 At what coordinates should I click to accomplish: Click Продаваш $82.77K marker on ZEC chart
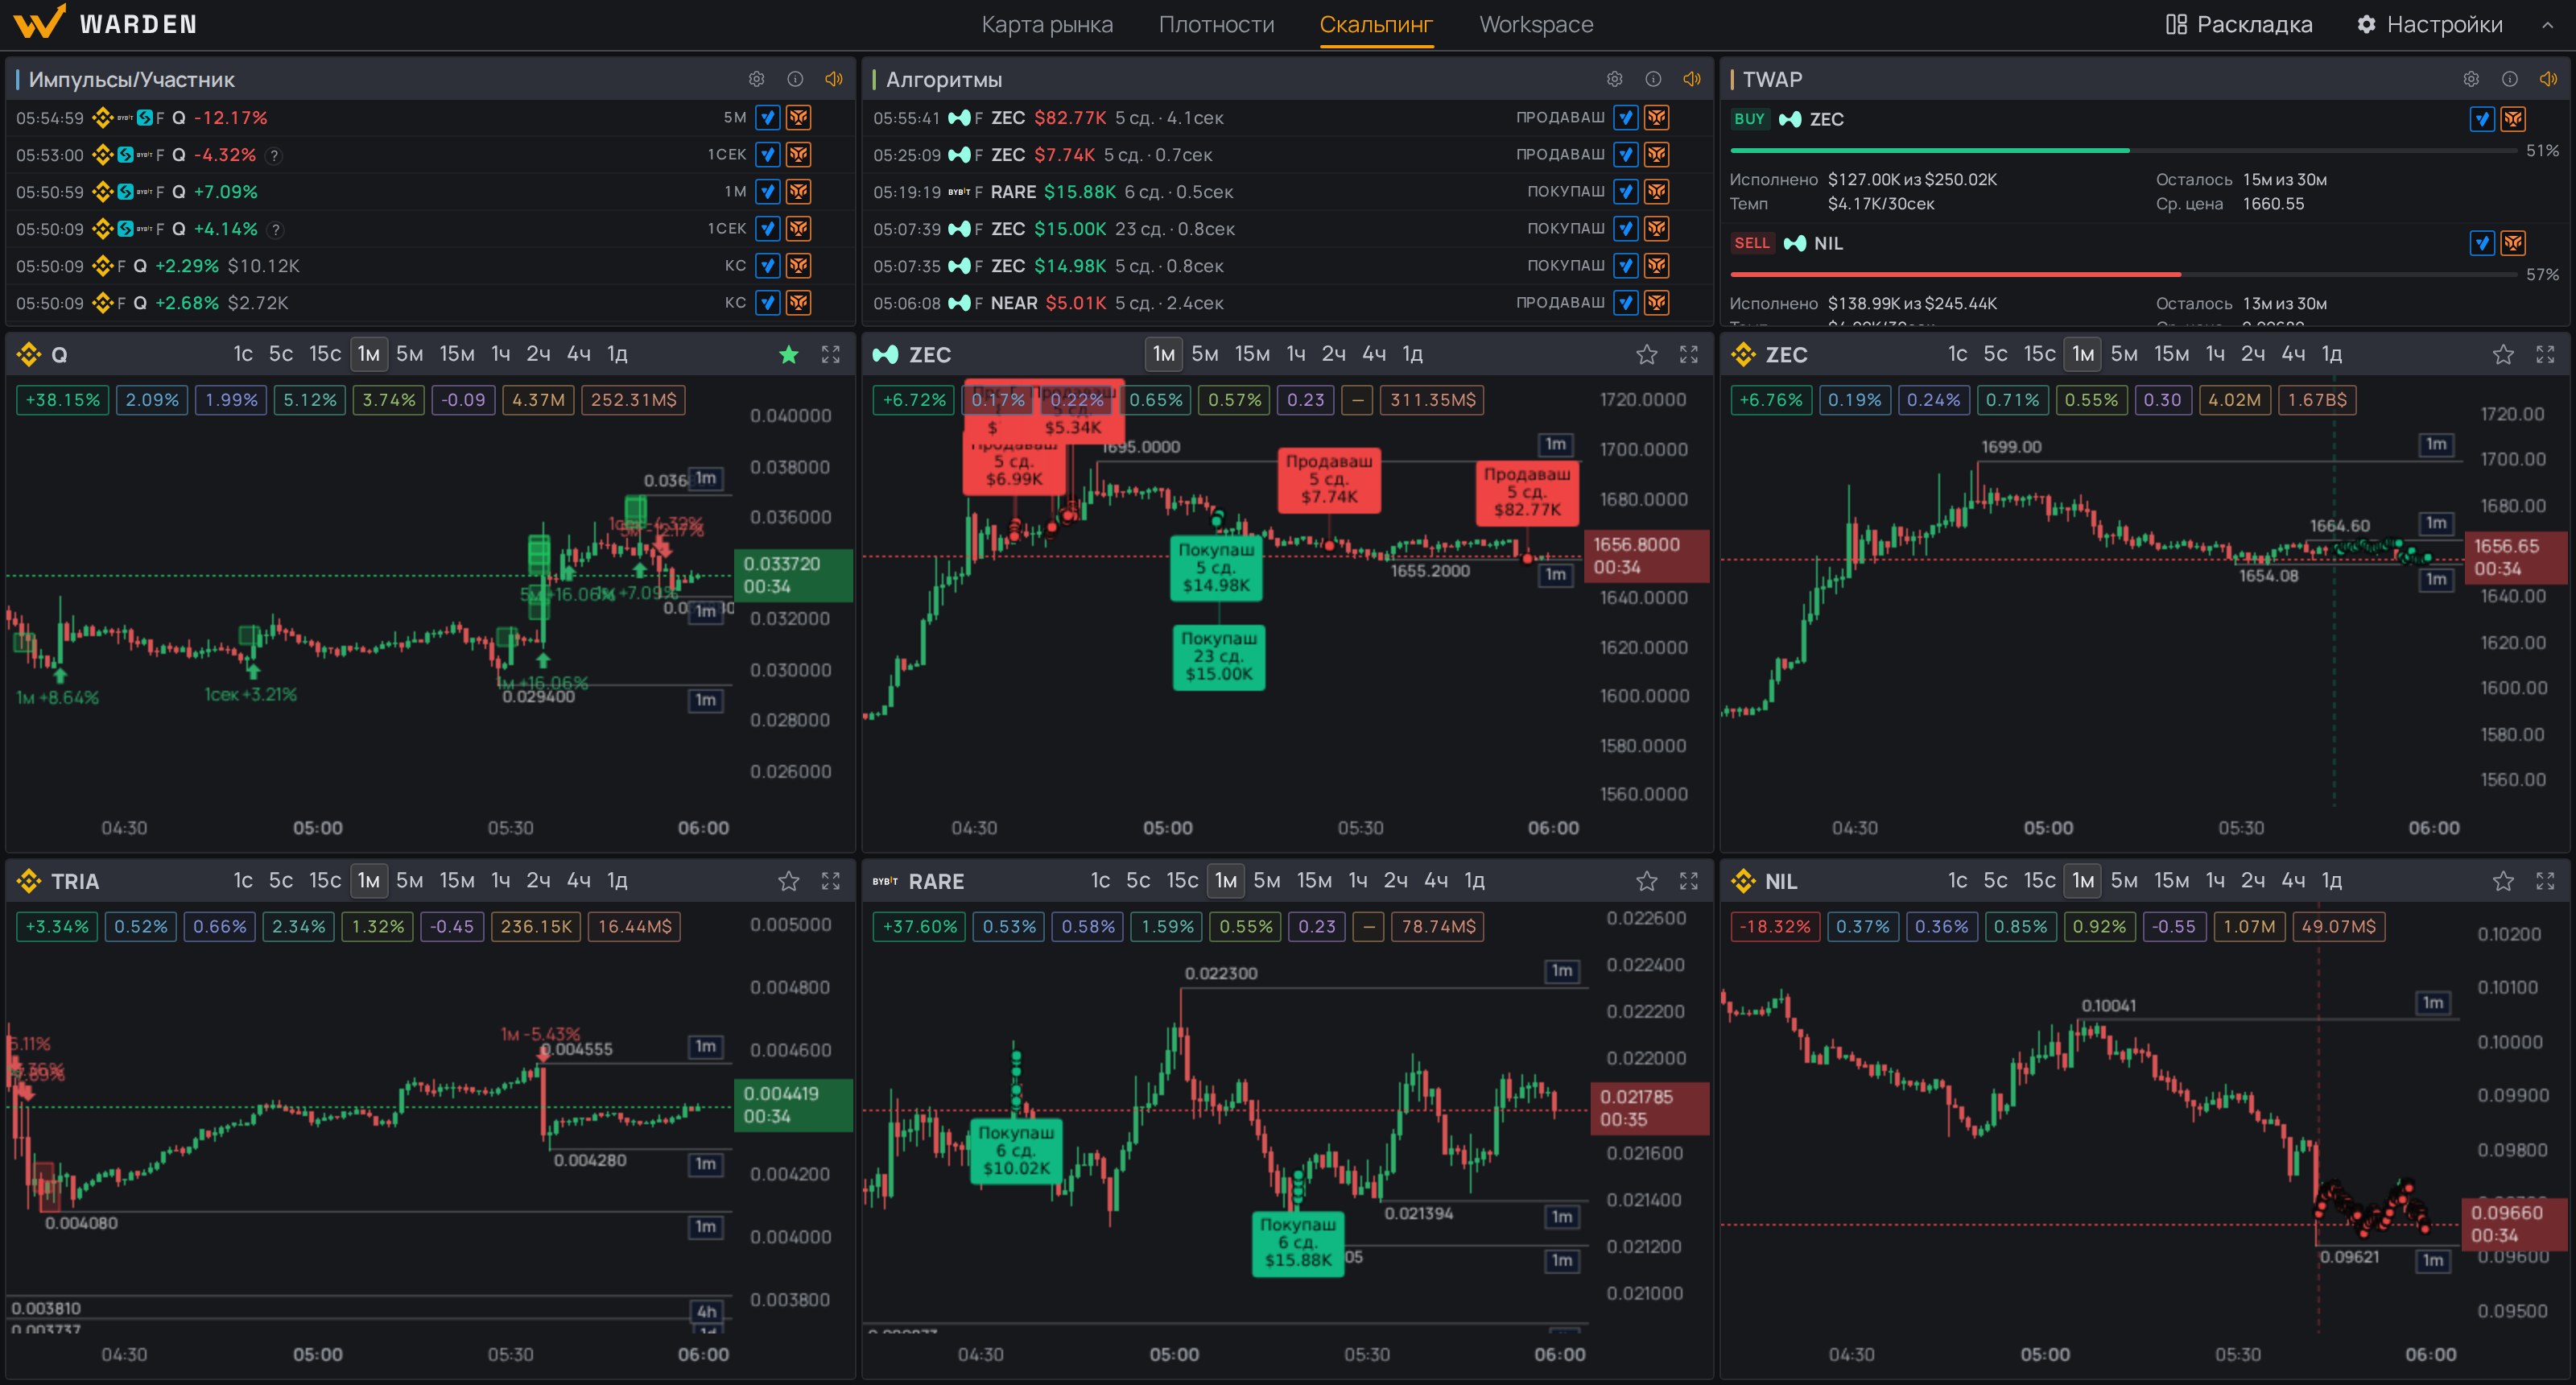1527,492
